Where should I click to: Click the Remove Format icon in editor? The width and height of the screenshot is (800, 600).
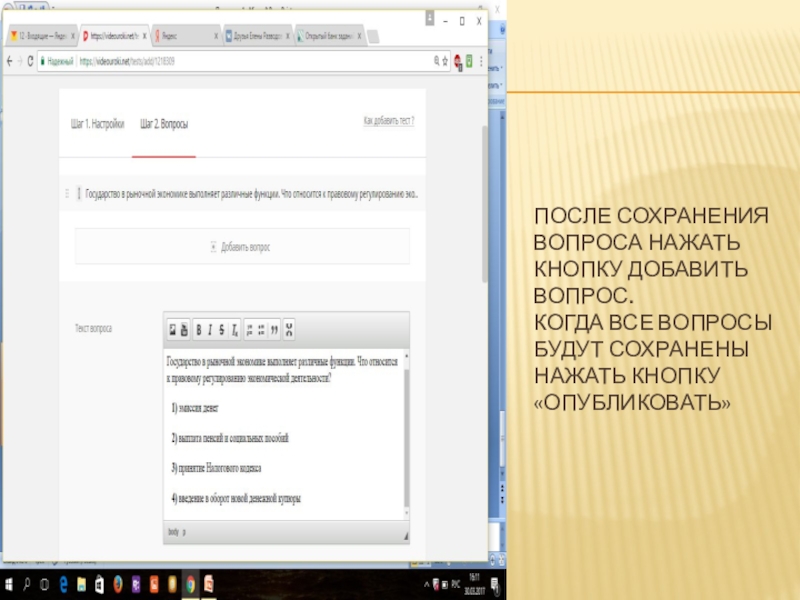tap(234, 329)
